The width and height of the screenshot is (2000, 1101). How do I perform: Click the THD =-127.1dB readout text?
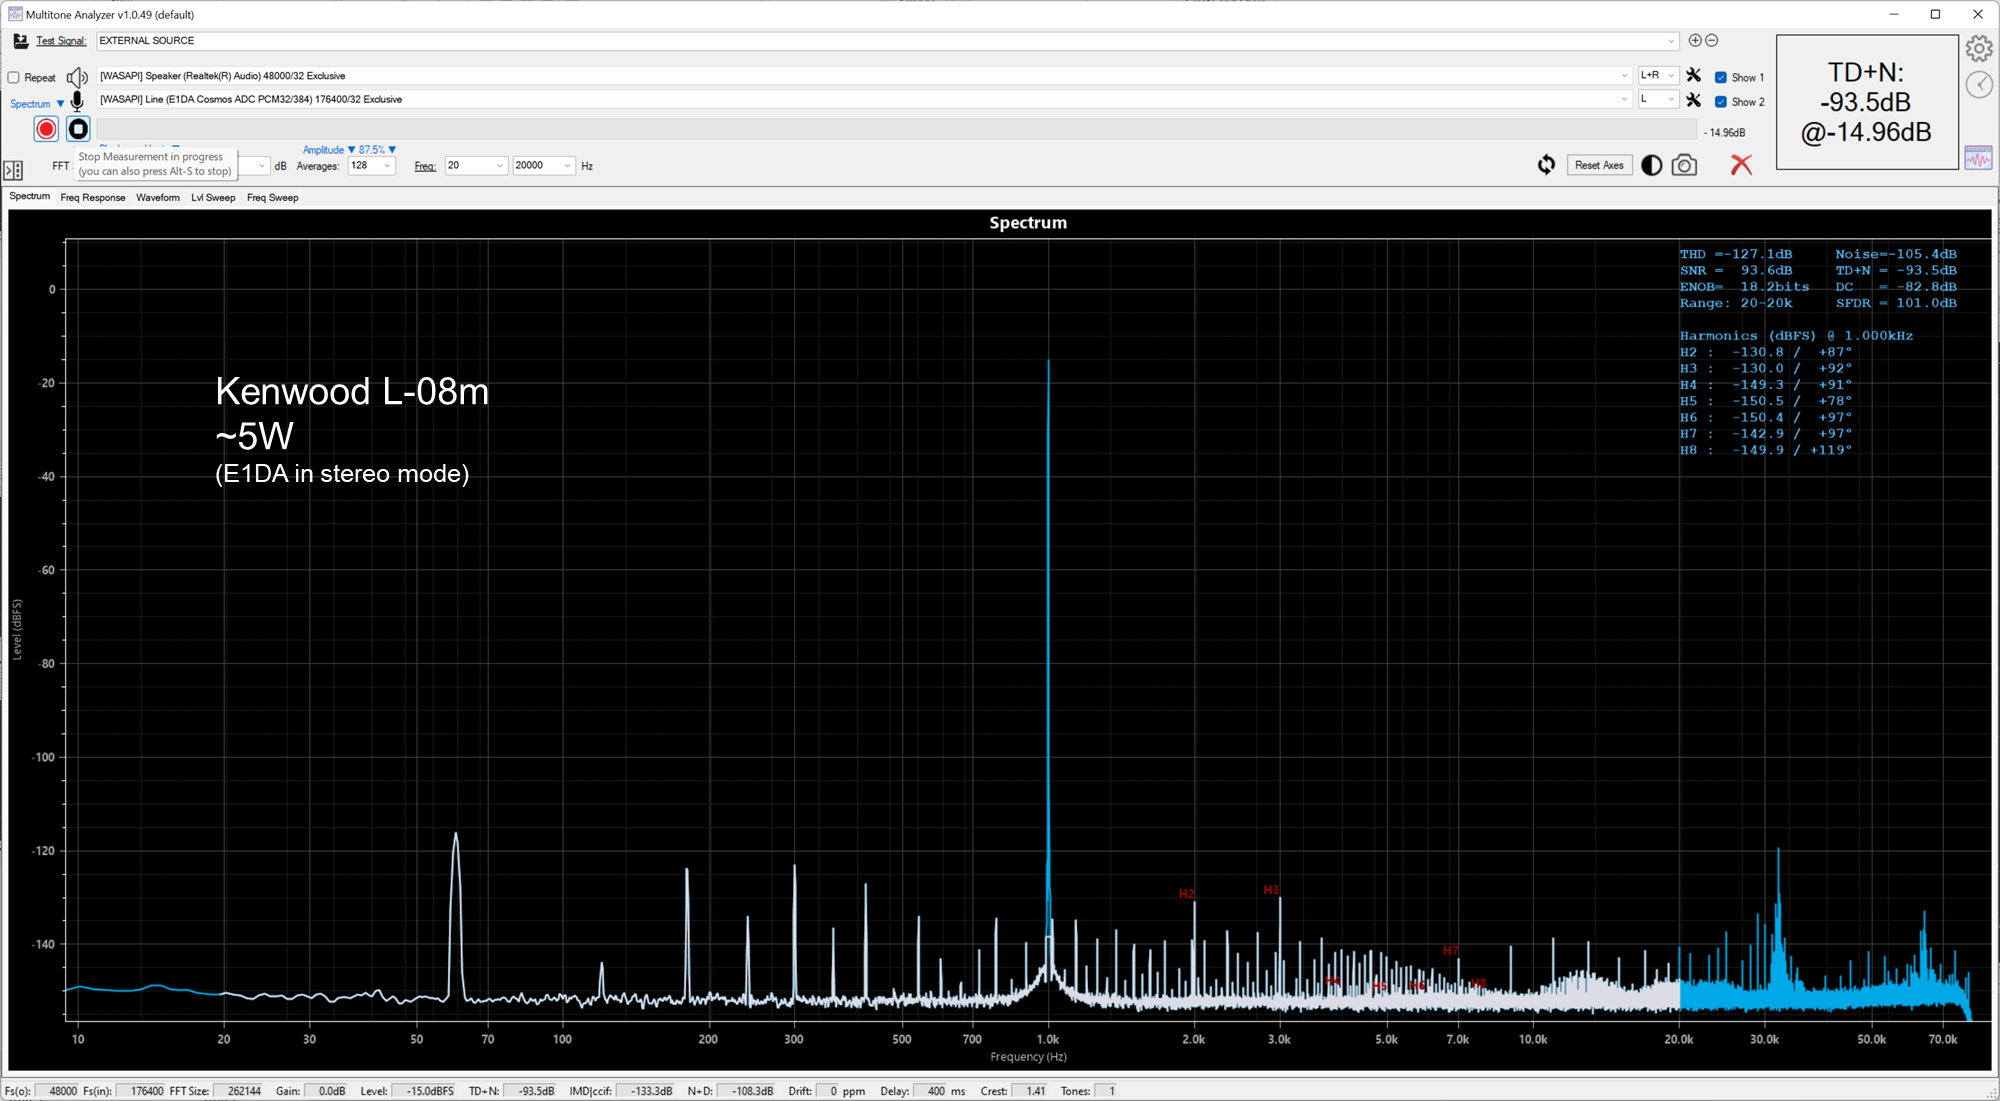(1736, 254)
